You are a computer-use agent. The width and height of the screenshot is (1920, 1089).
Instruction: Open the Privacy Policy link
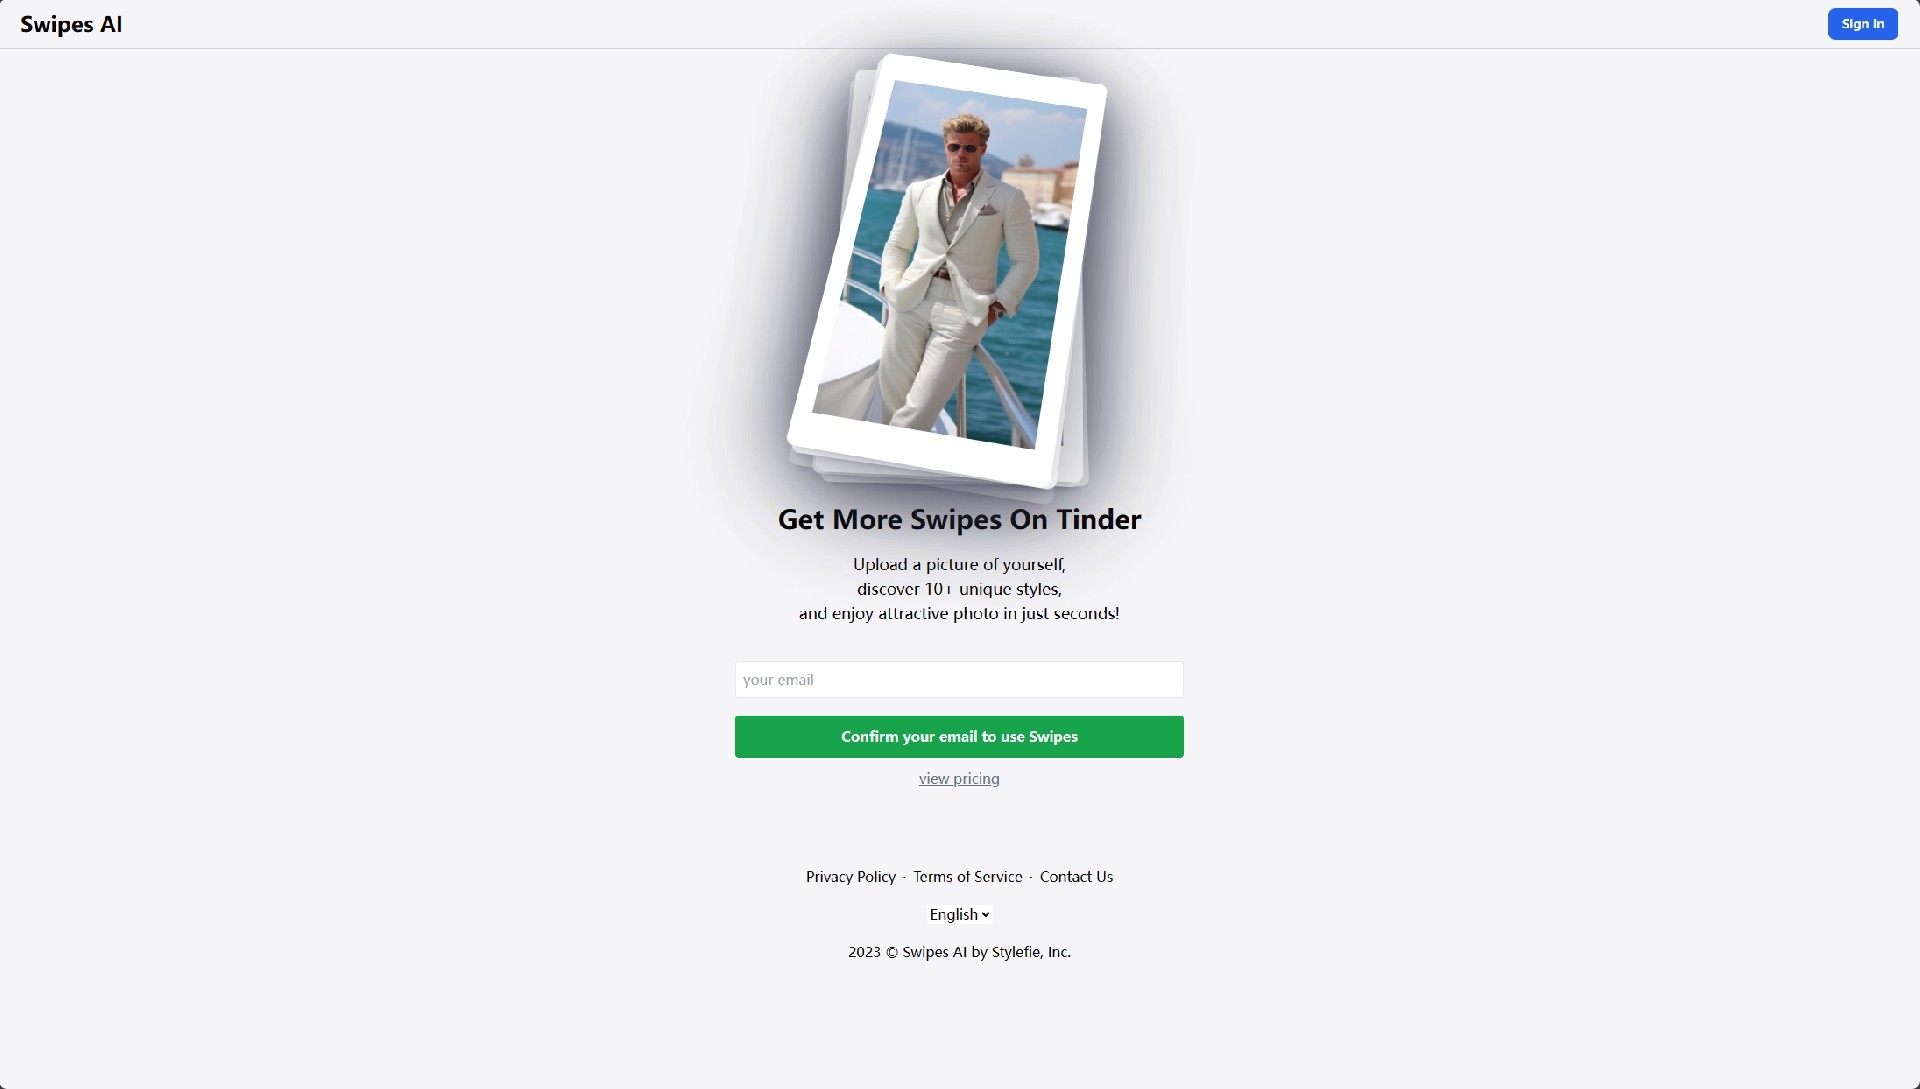click(851, 877)
